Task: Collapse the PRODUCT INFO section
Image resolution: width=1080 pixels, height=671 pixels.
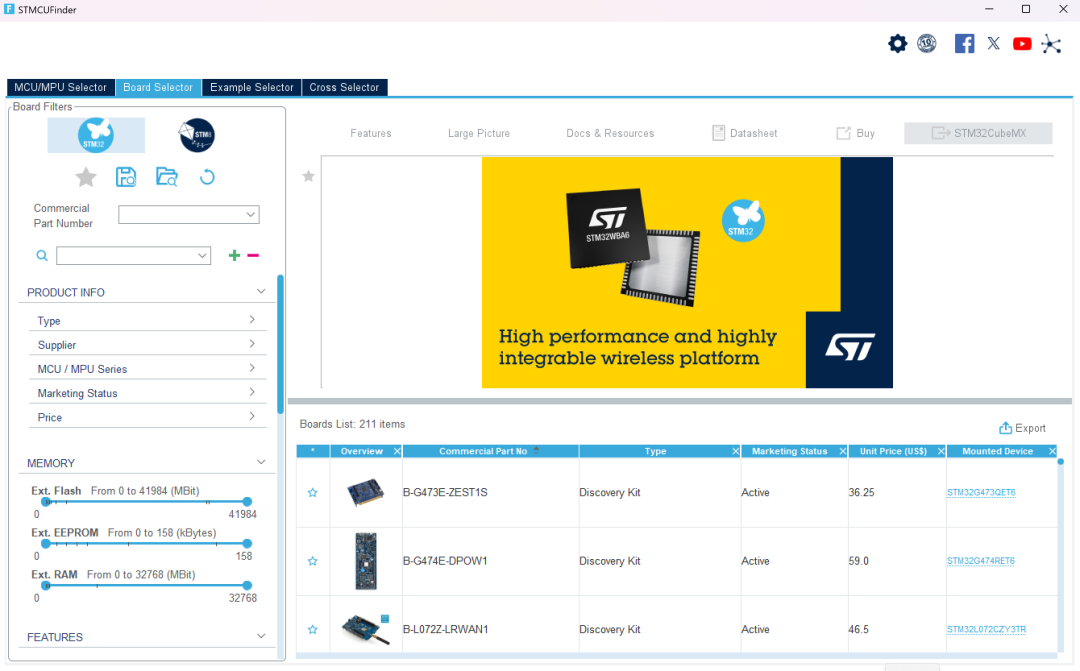Action: (x=261, y=291)
